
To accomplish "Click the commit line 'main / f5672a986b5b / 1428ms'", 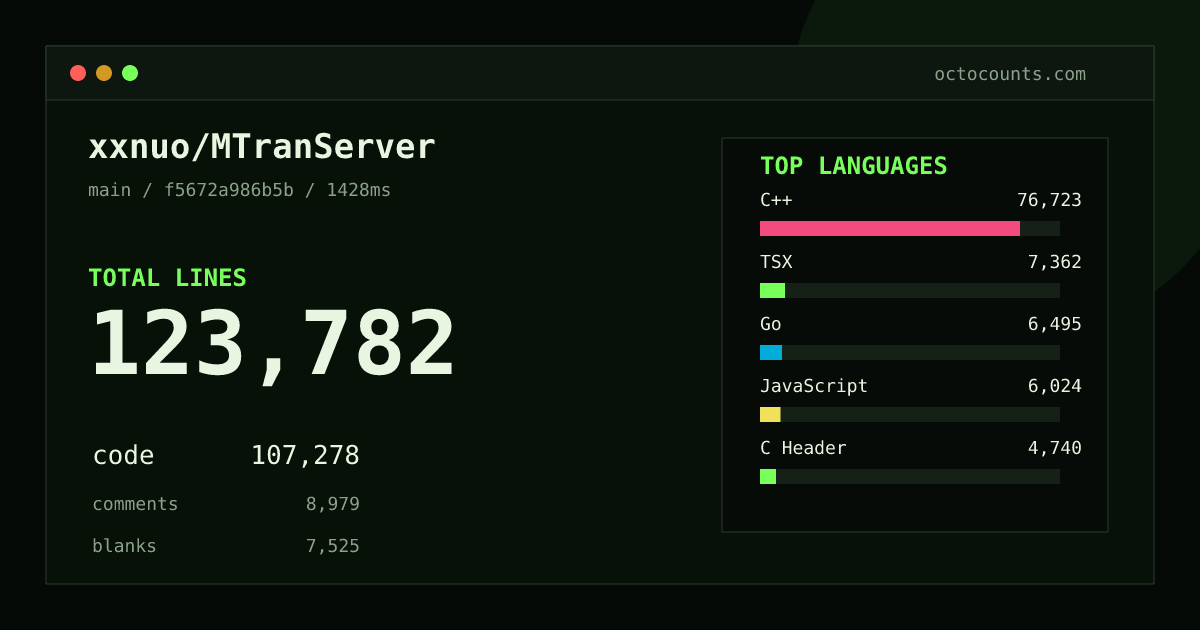I will click(x=240, y=190).
